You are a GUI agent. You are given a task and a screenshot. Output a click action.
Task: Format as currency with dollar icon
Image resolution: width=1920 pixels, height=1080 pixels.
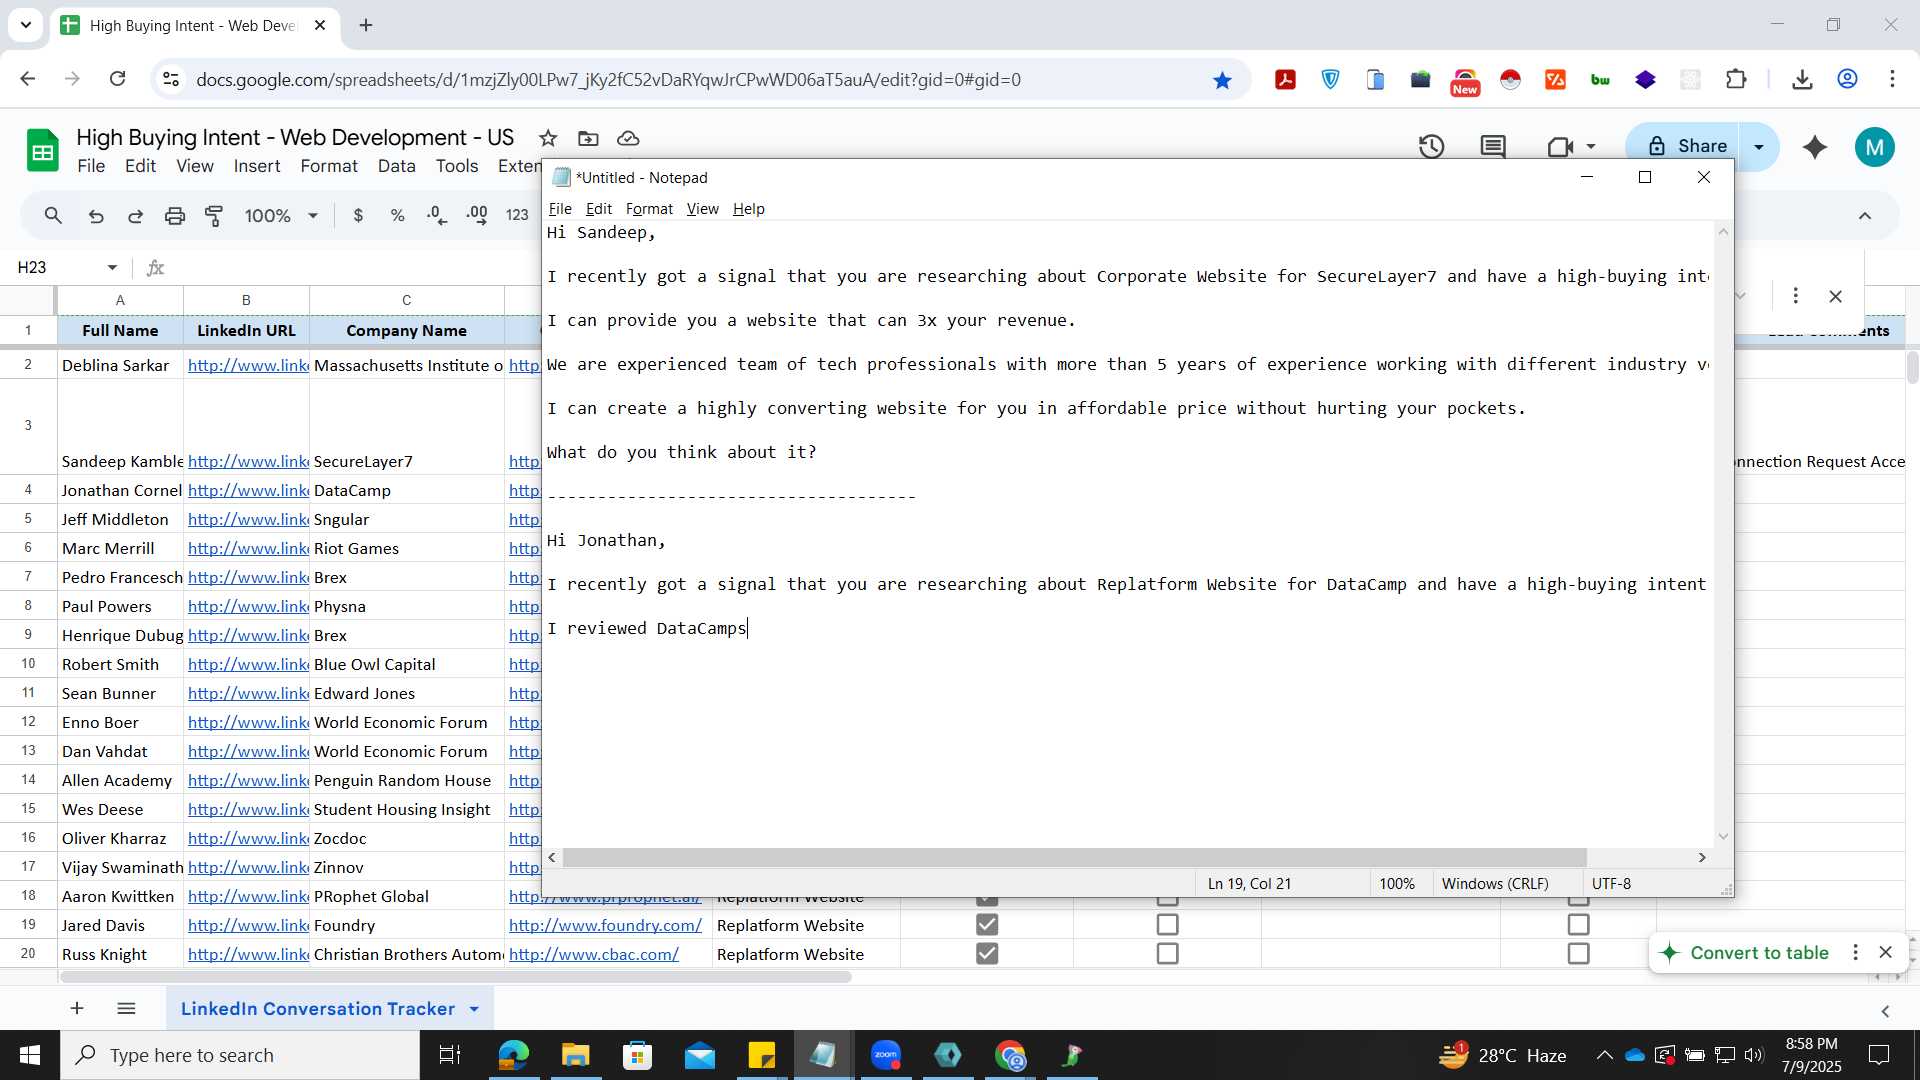(358, 215)
